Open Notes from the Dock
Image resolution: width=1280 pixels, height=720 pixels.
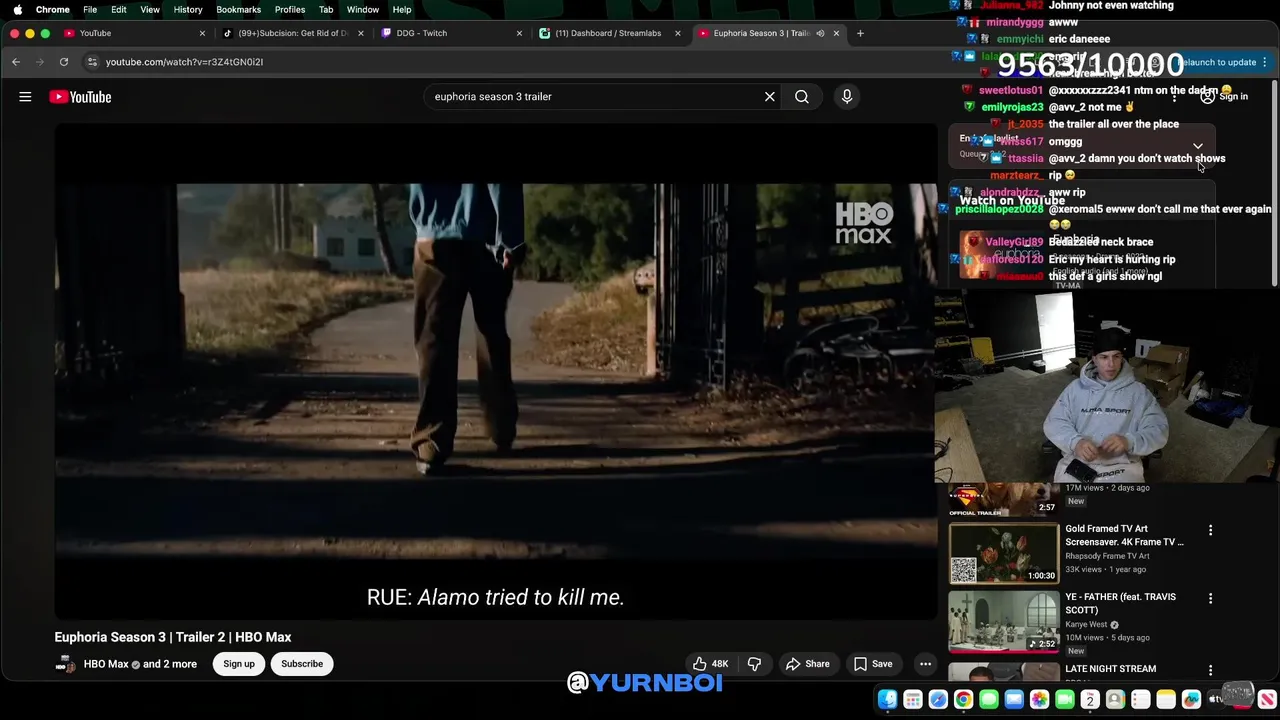tap(1166, 700)
